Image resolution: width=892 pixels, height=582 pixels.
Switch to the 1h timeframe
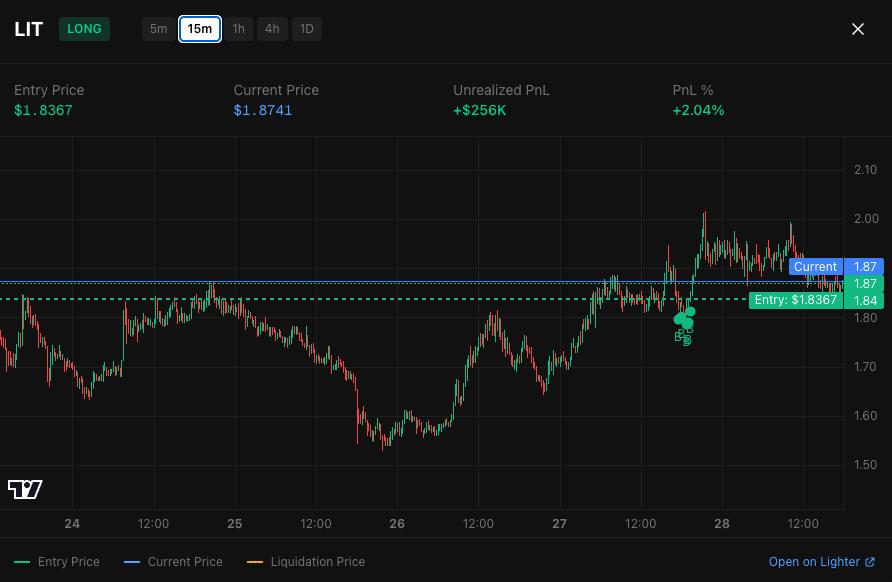(x=238, y=29)
